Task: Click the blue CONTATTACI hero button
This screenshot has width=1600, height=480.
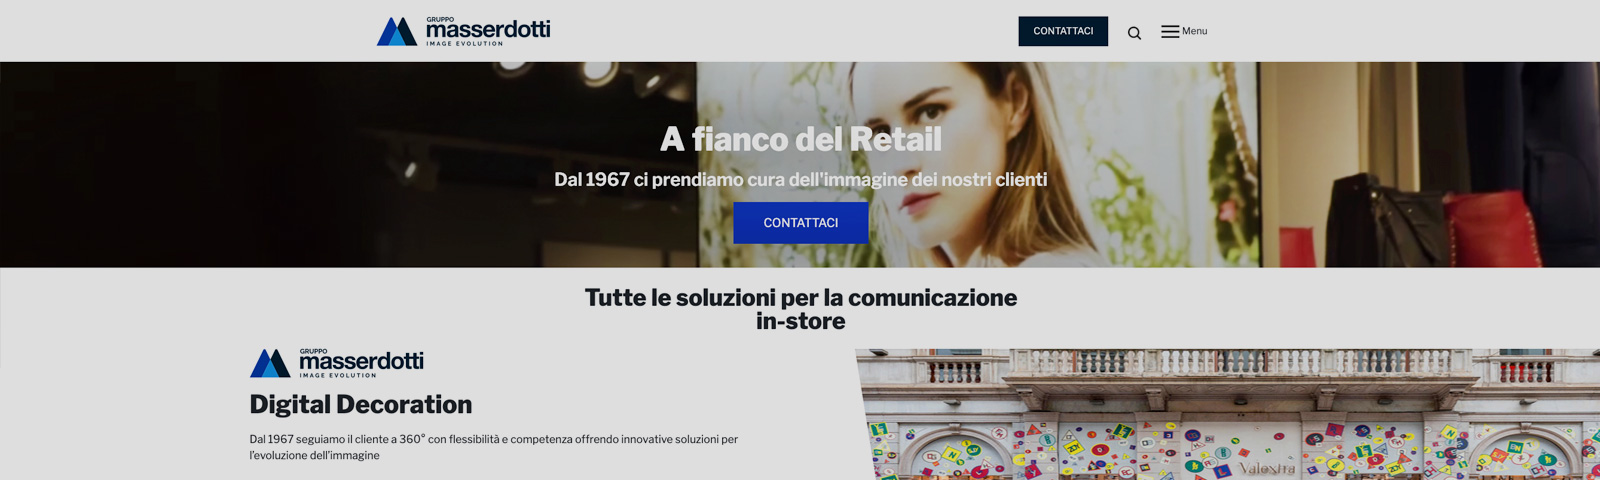Action: [x=801, y=223]
